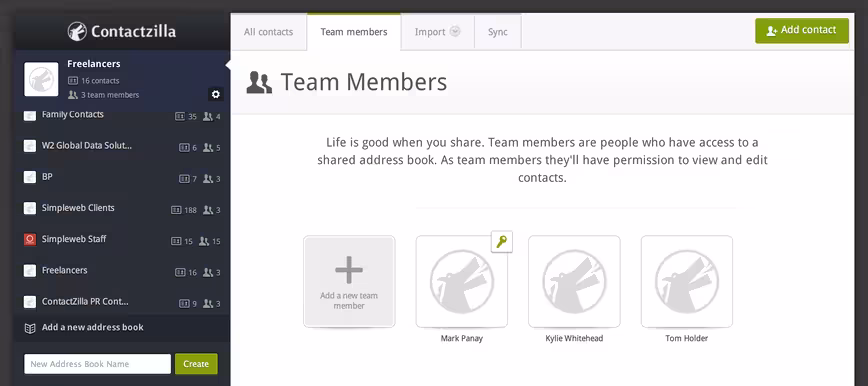
Task: Click the Family Contacts address book icon
Action: tap(30, 115)
